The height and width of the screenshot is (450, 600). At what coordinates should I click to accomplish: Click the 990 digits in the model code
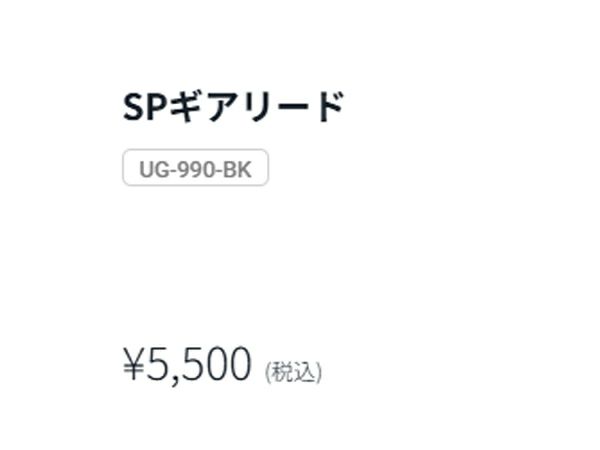click(x=196, y=169)
